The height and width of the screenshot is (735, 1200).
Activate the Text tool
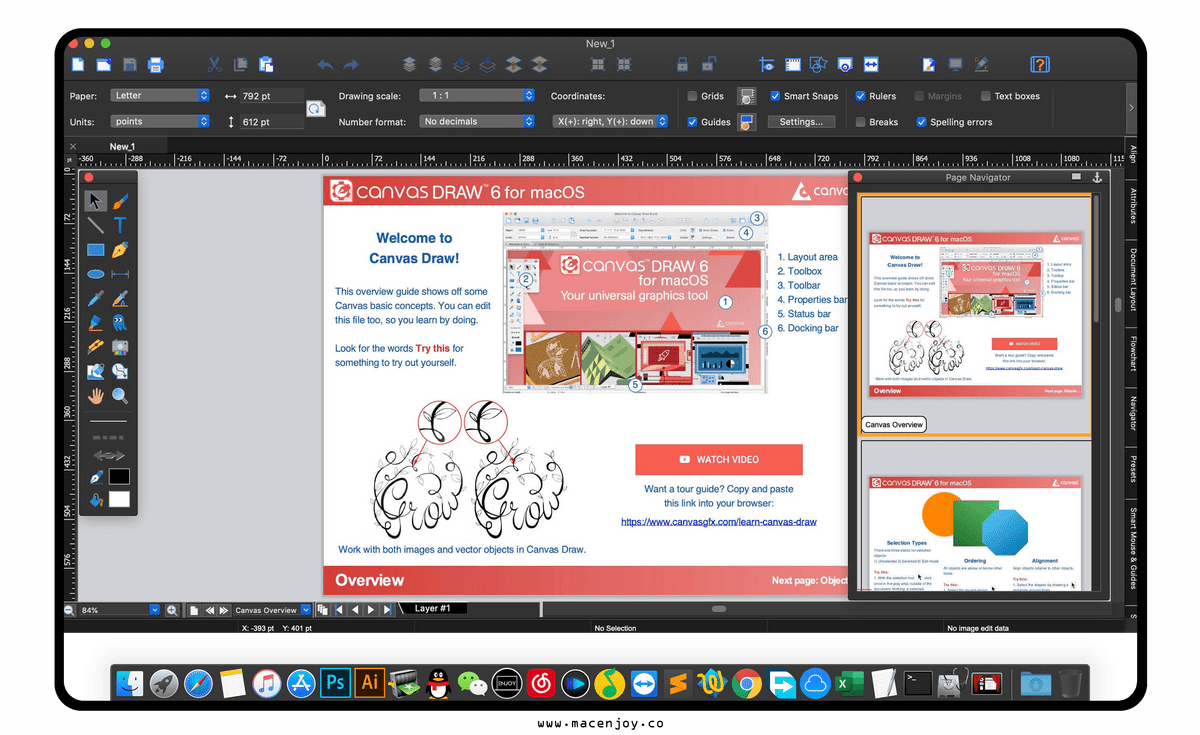(x=120, y=225)
